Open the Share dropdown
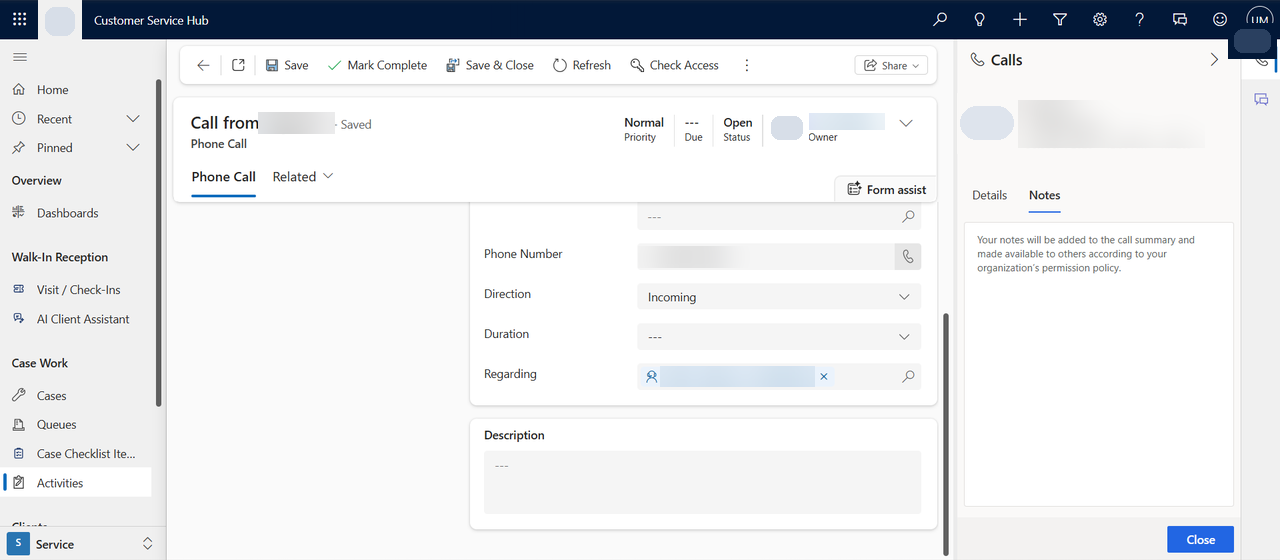The height and width of the screenshot is (560, 1280). pos(891,65)
